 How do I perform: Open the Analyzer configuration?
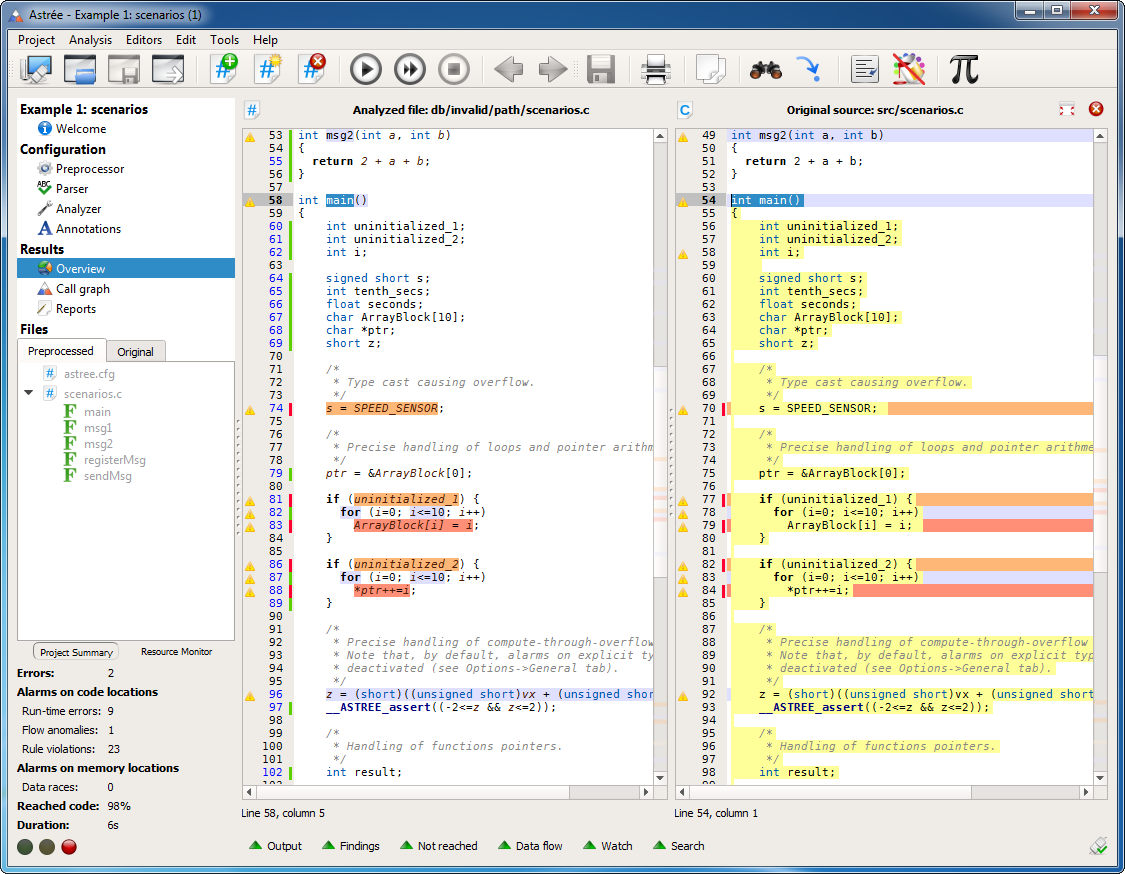pos(78,209)
